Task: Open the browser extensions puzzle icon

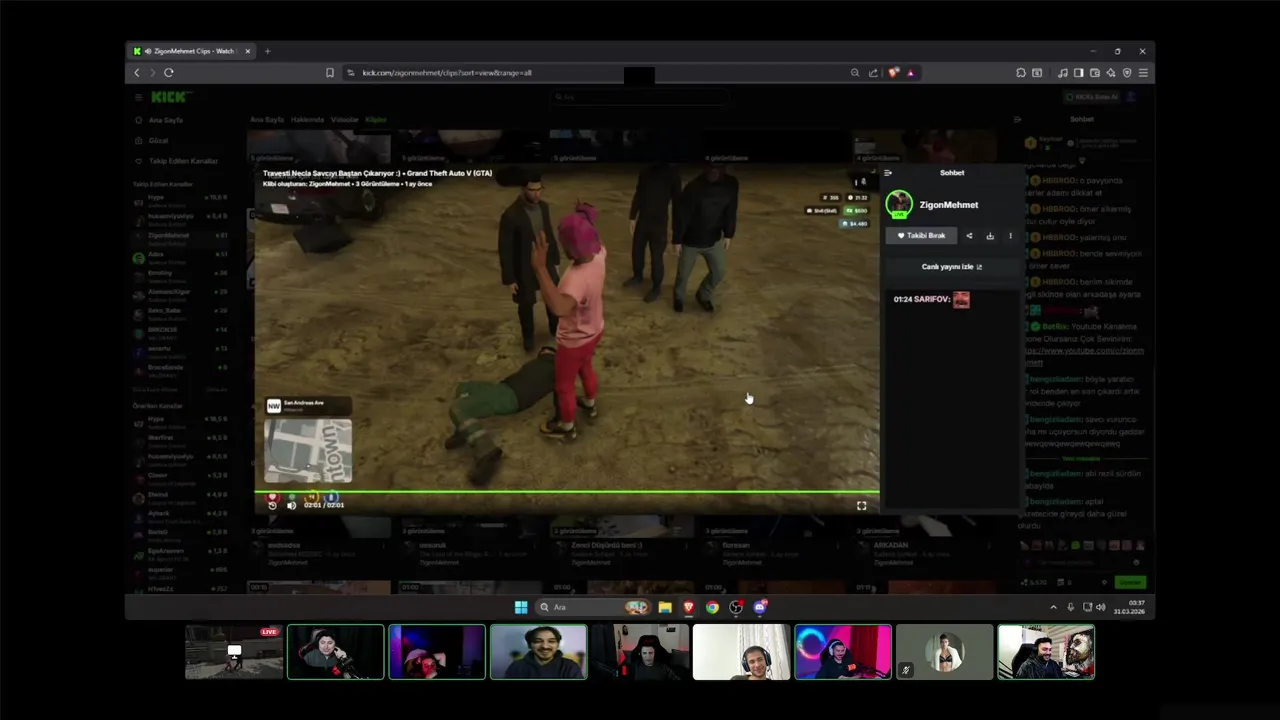Action: (1021, 73)
